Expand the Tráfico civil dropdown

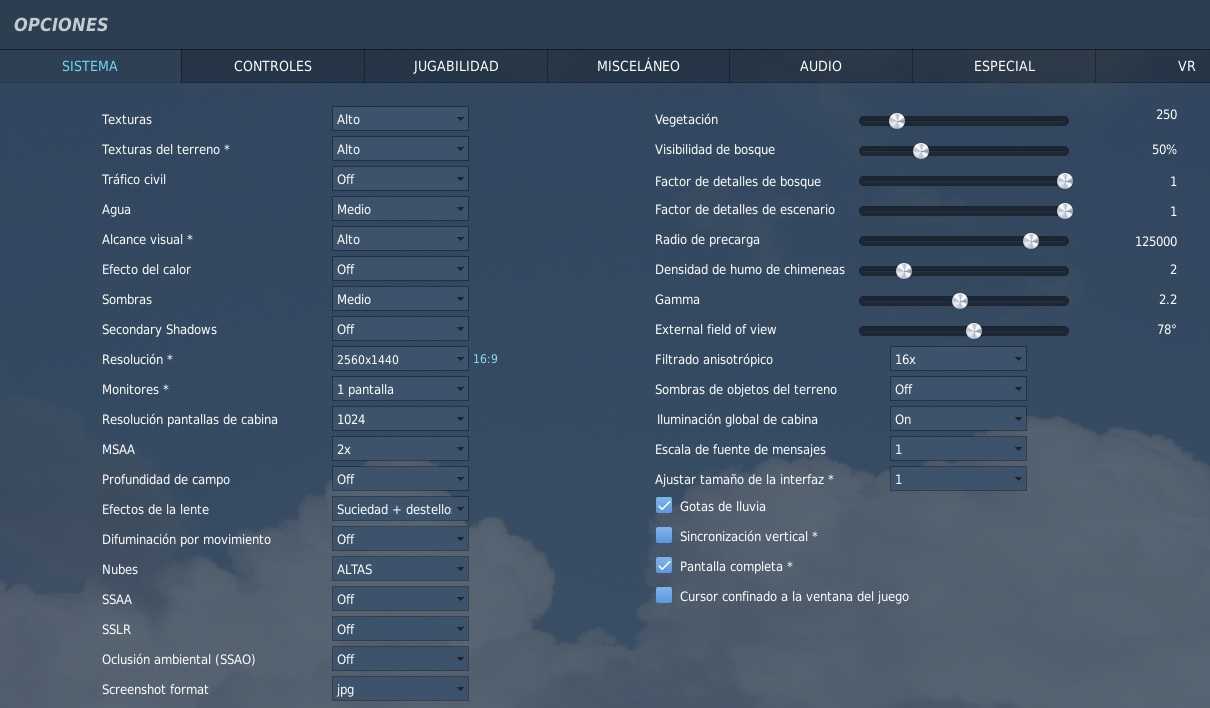(x=400, y=179)
